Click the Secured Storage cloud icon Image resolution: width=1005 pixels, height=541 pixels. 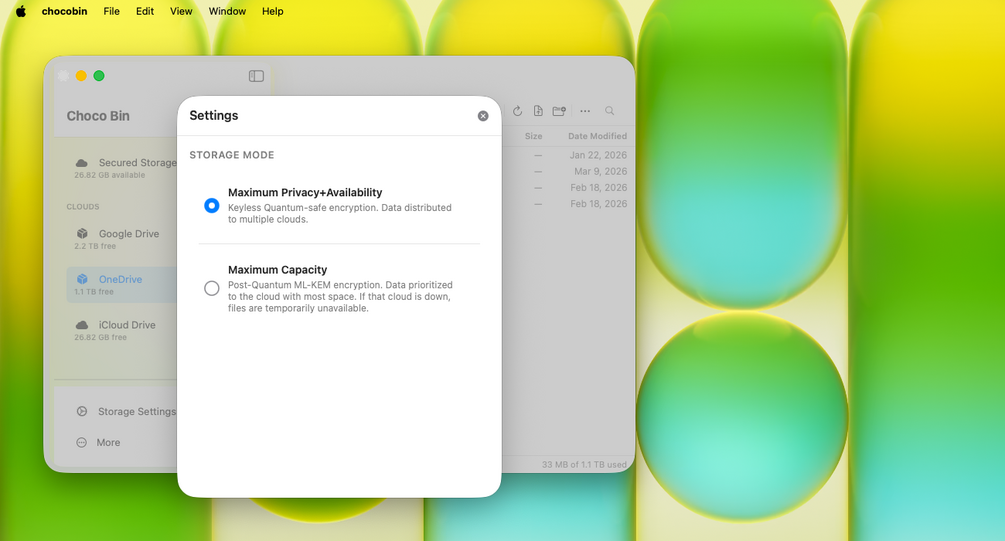82,163
